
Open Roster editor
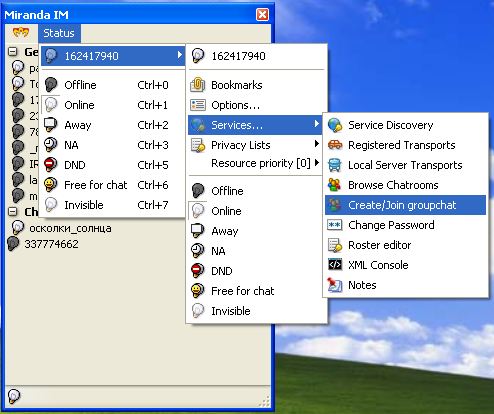coord(405,245)
